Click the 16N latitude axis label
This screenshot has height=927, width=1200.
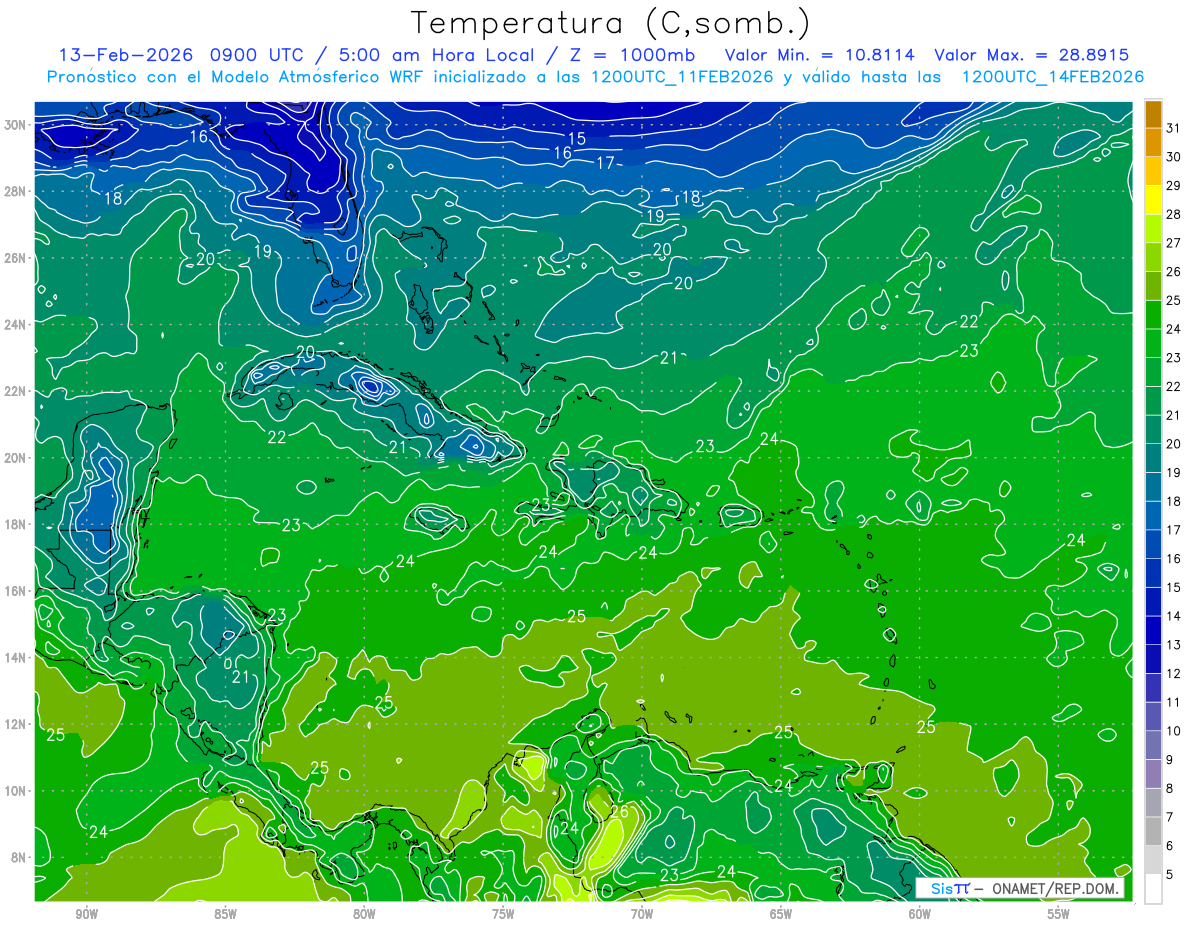[x=15, y=591]
